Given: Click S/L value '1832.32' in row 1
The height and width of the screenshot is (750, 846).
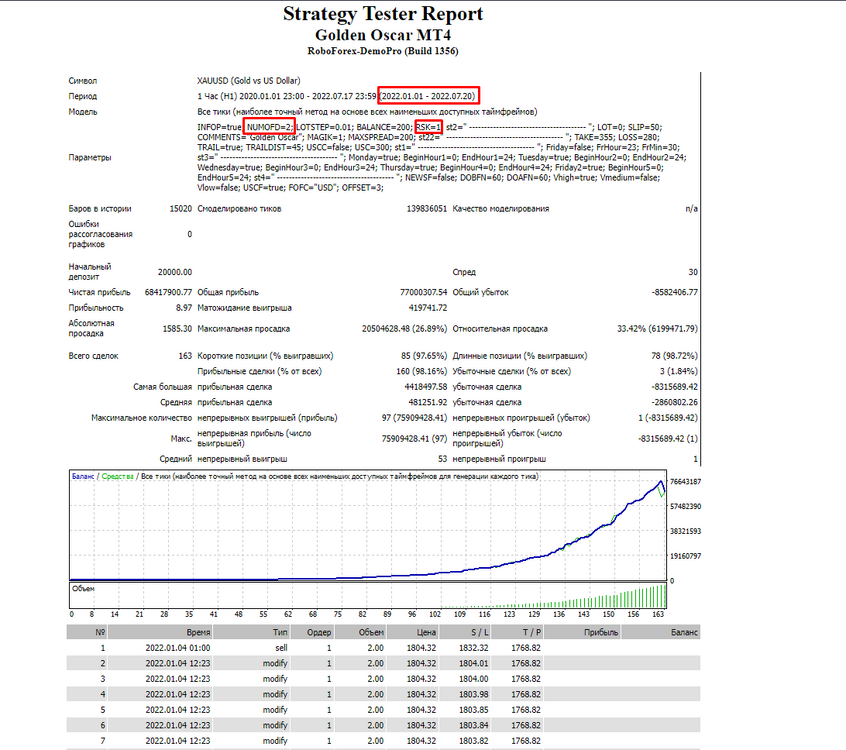Looking at the screenshot, I should [x=474, y=648].
